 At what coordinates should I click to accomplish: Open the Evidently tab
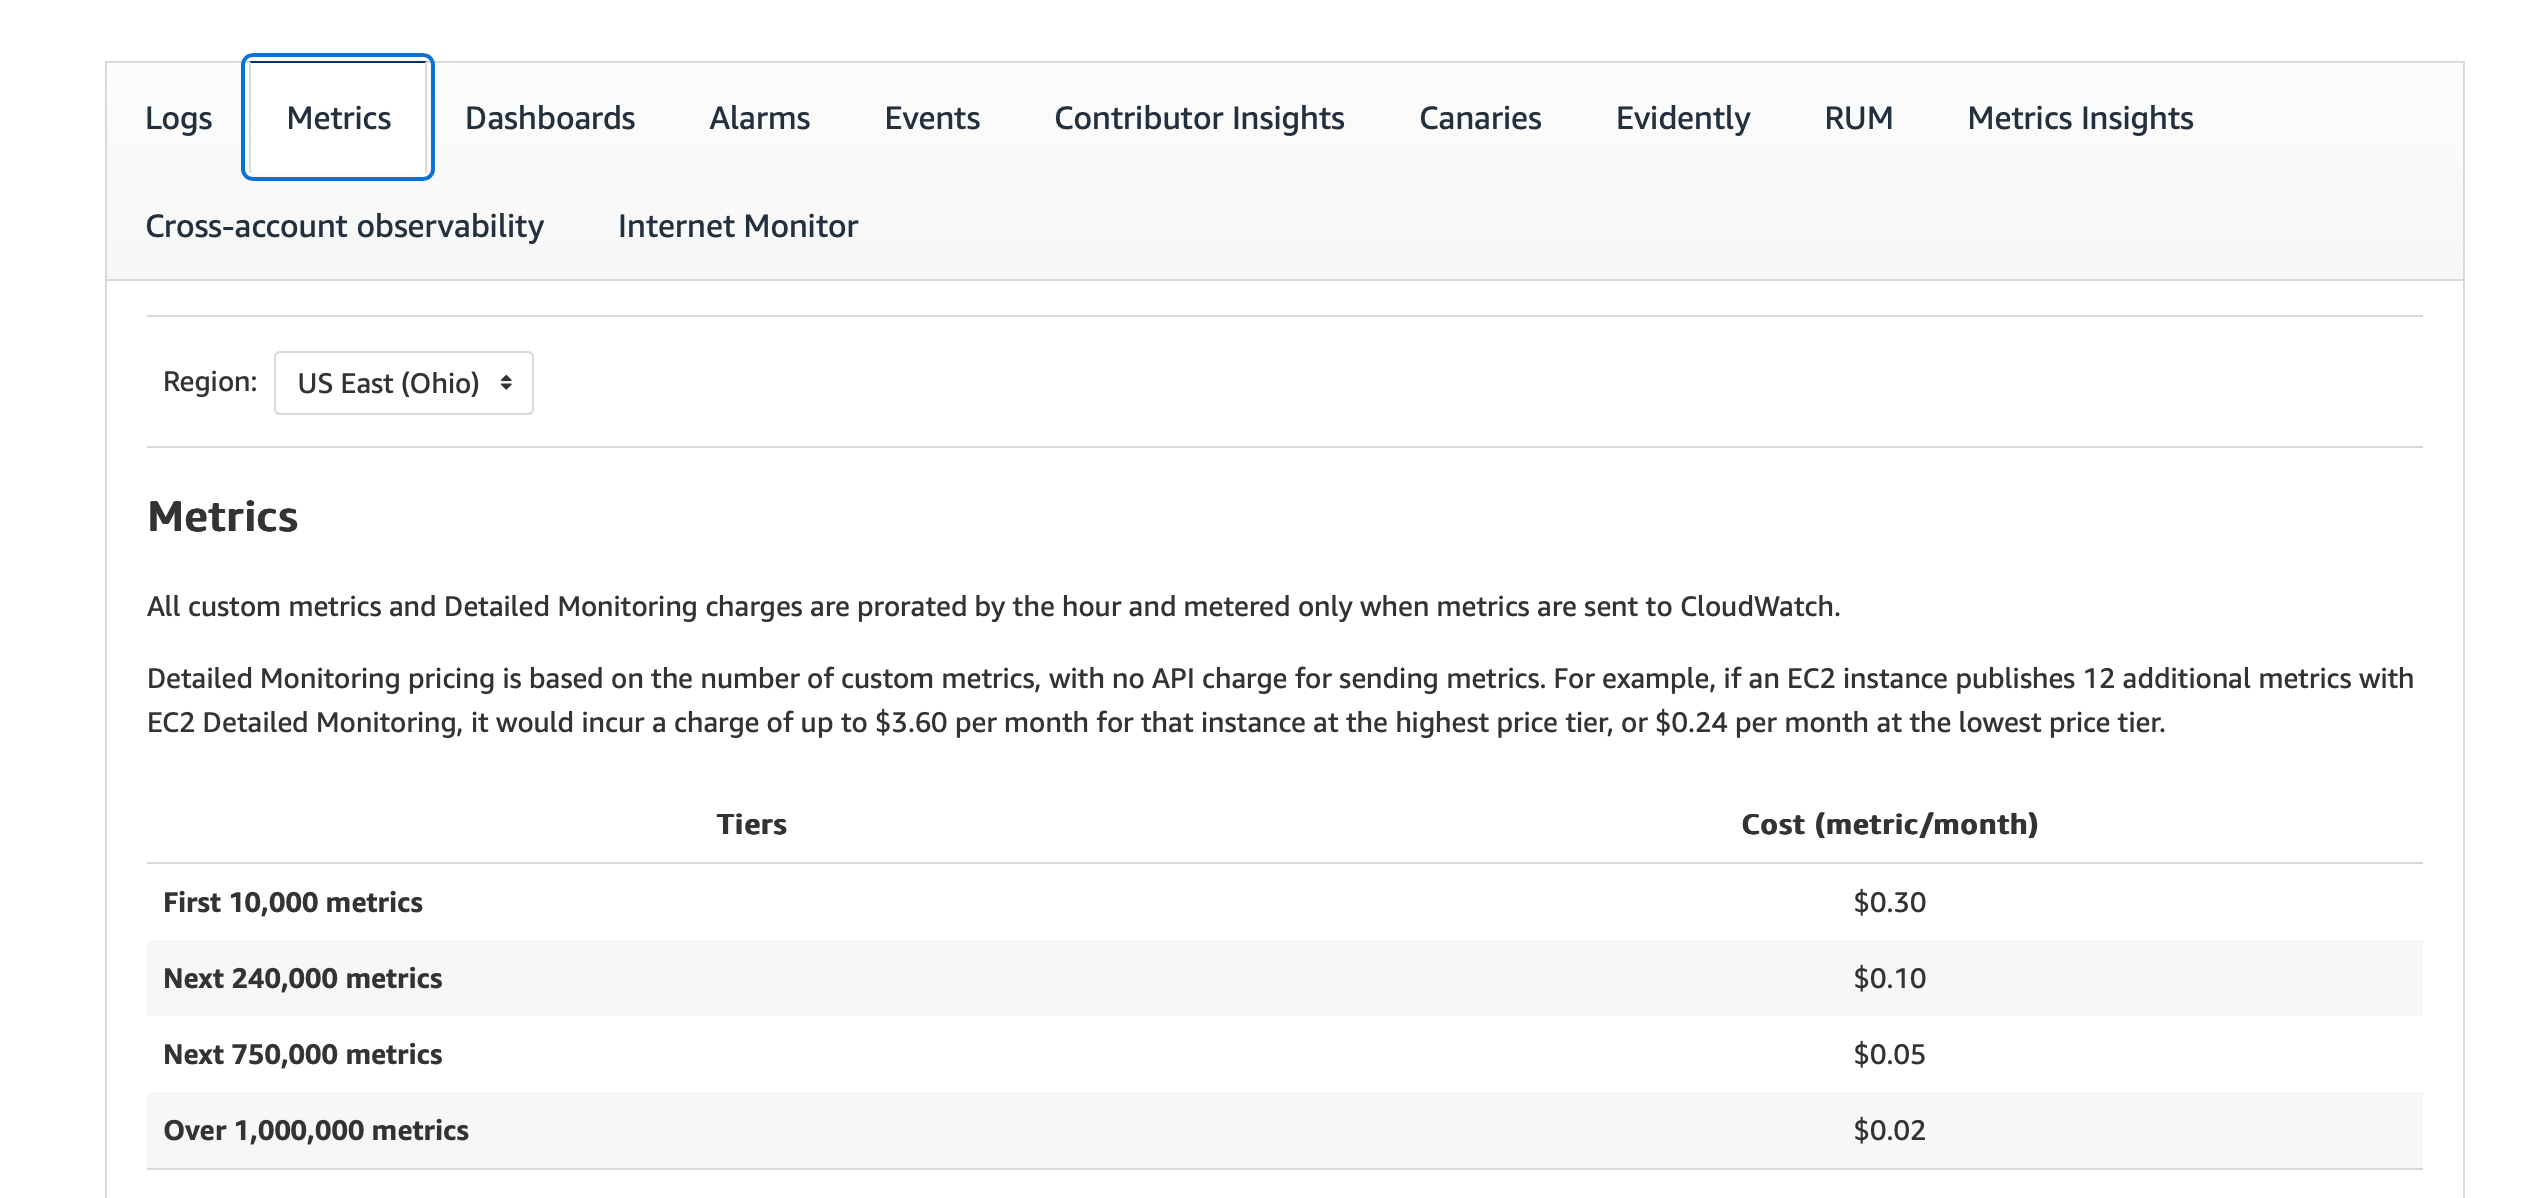[x=1683, y=118]
